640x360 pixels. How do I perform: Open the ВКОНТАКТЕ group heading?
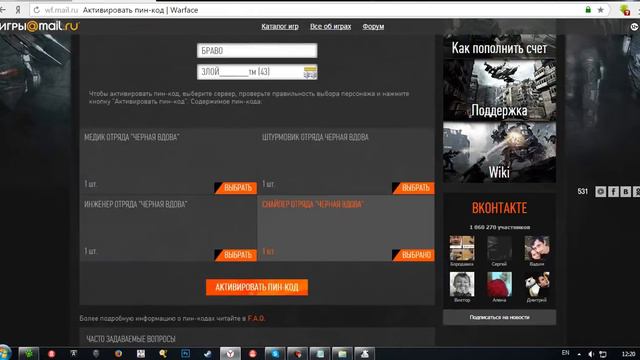499,208
